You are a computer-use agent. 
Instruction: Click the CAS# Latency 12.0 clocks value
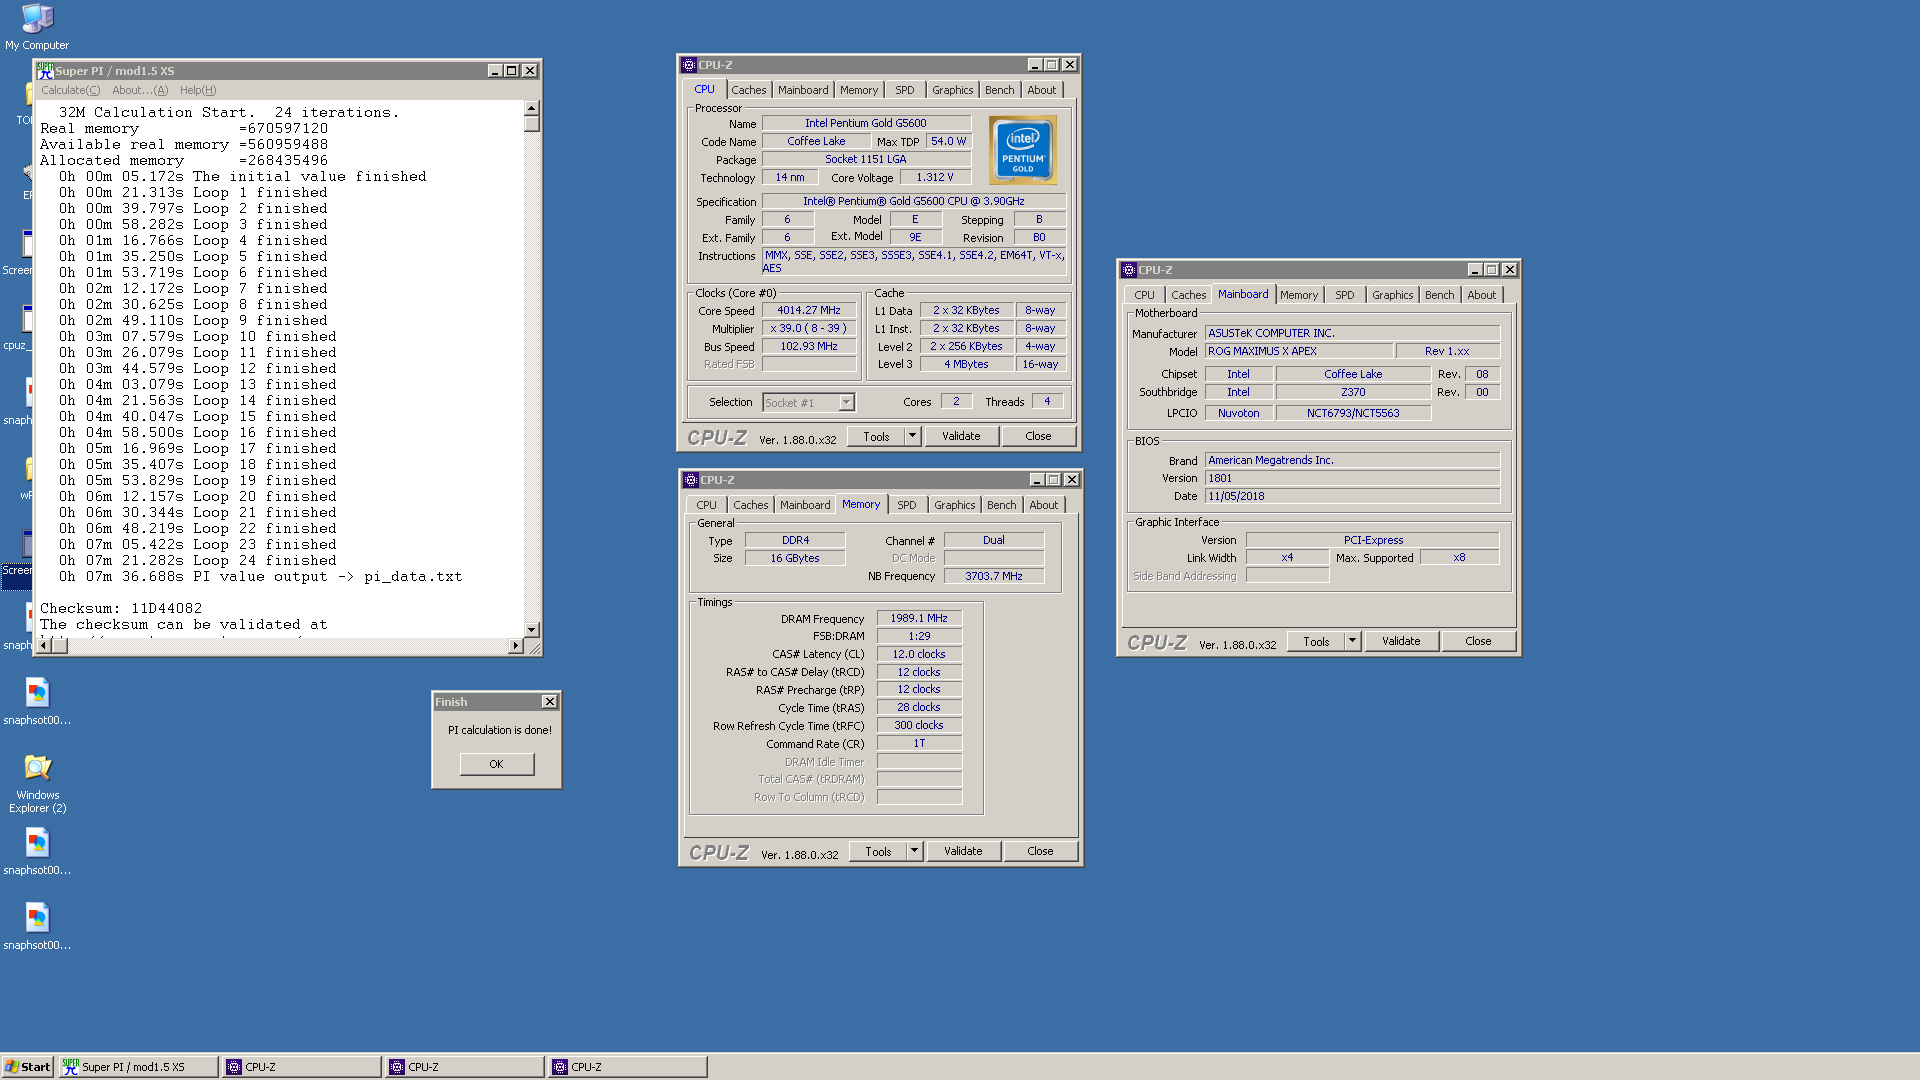pos(920,654)
